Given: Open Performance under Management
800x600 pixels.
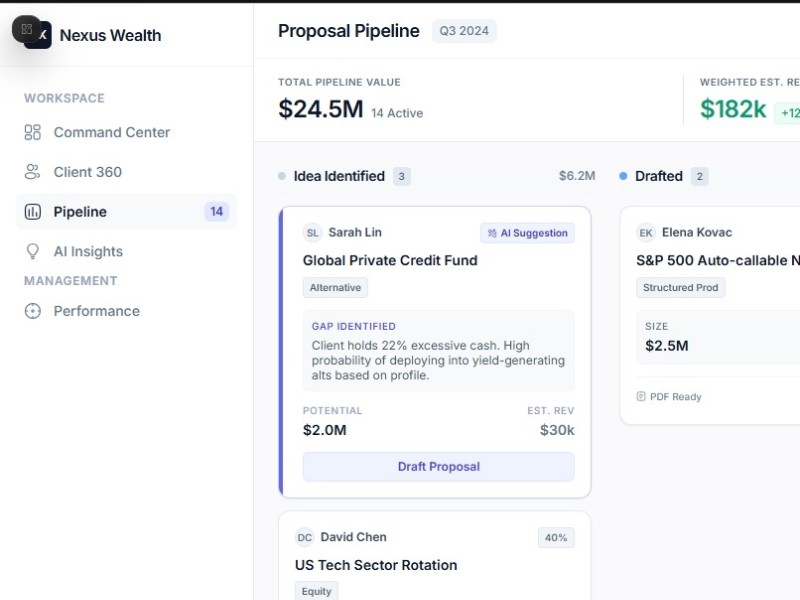Looking at the screenshot, I should 96,311.
